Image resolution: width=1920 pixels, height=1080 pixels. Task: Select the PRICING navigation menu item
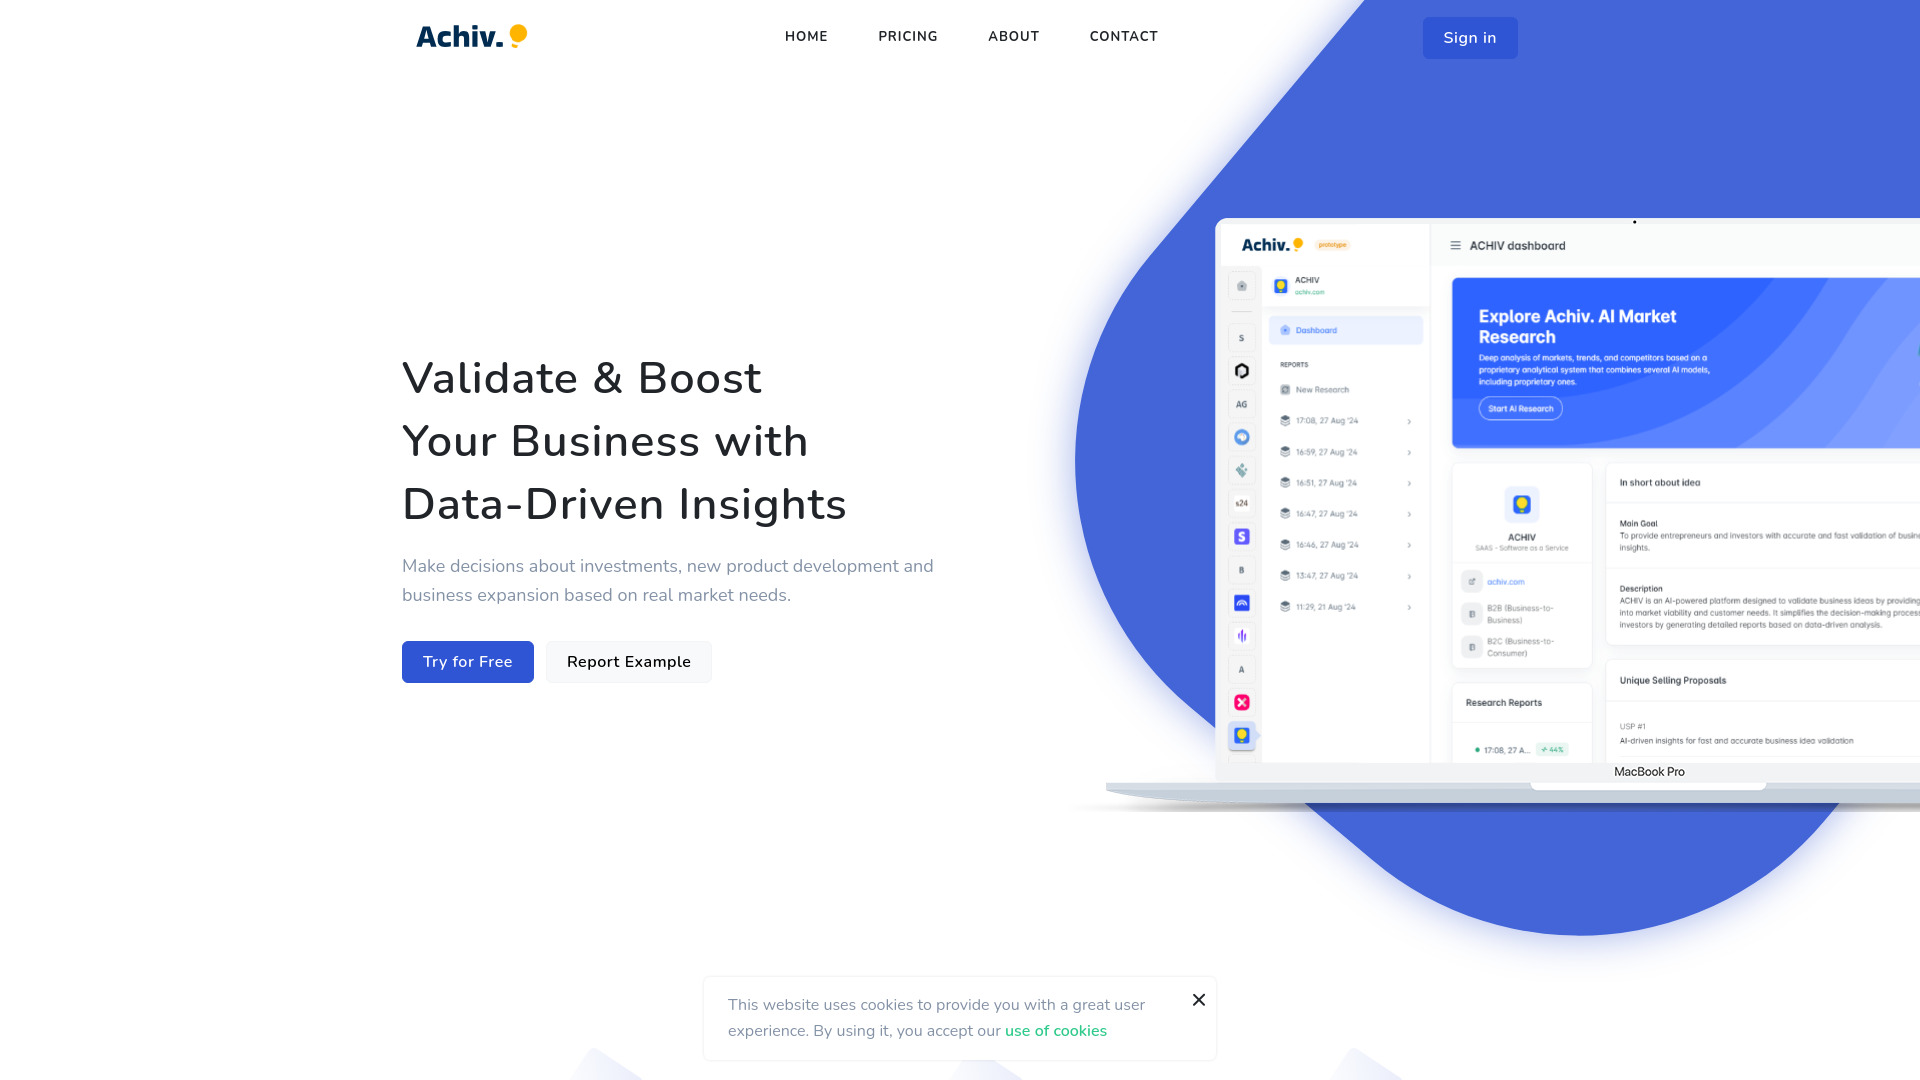click(907, 36)
